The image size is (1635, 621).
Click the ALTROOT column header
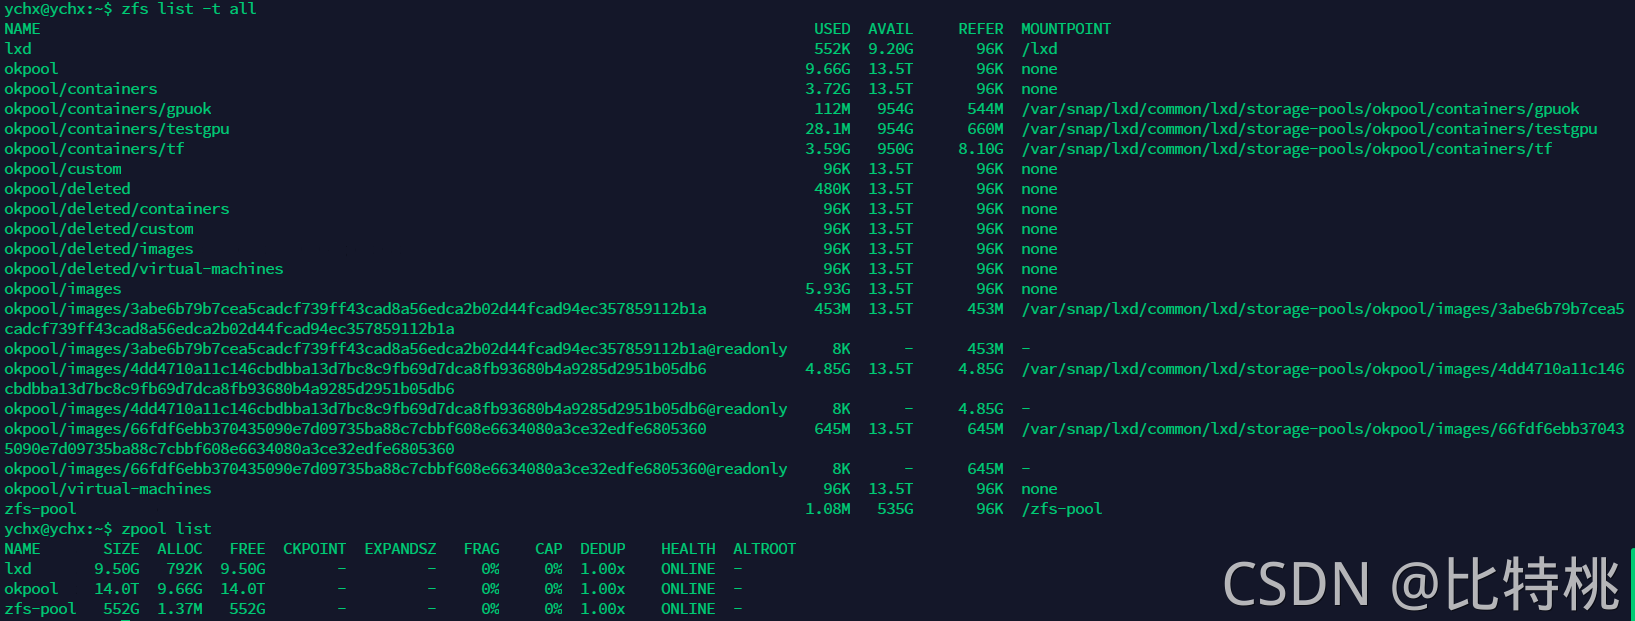coord(765,549)
